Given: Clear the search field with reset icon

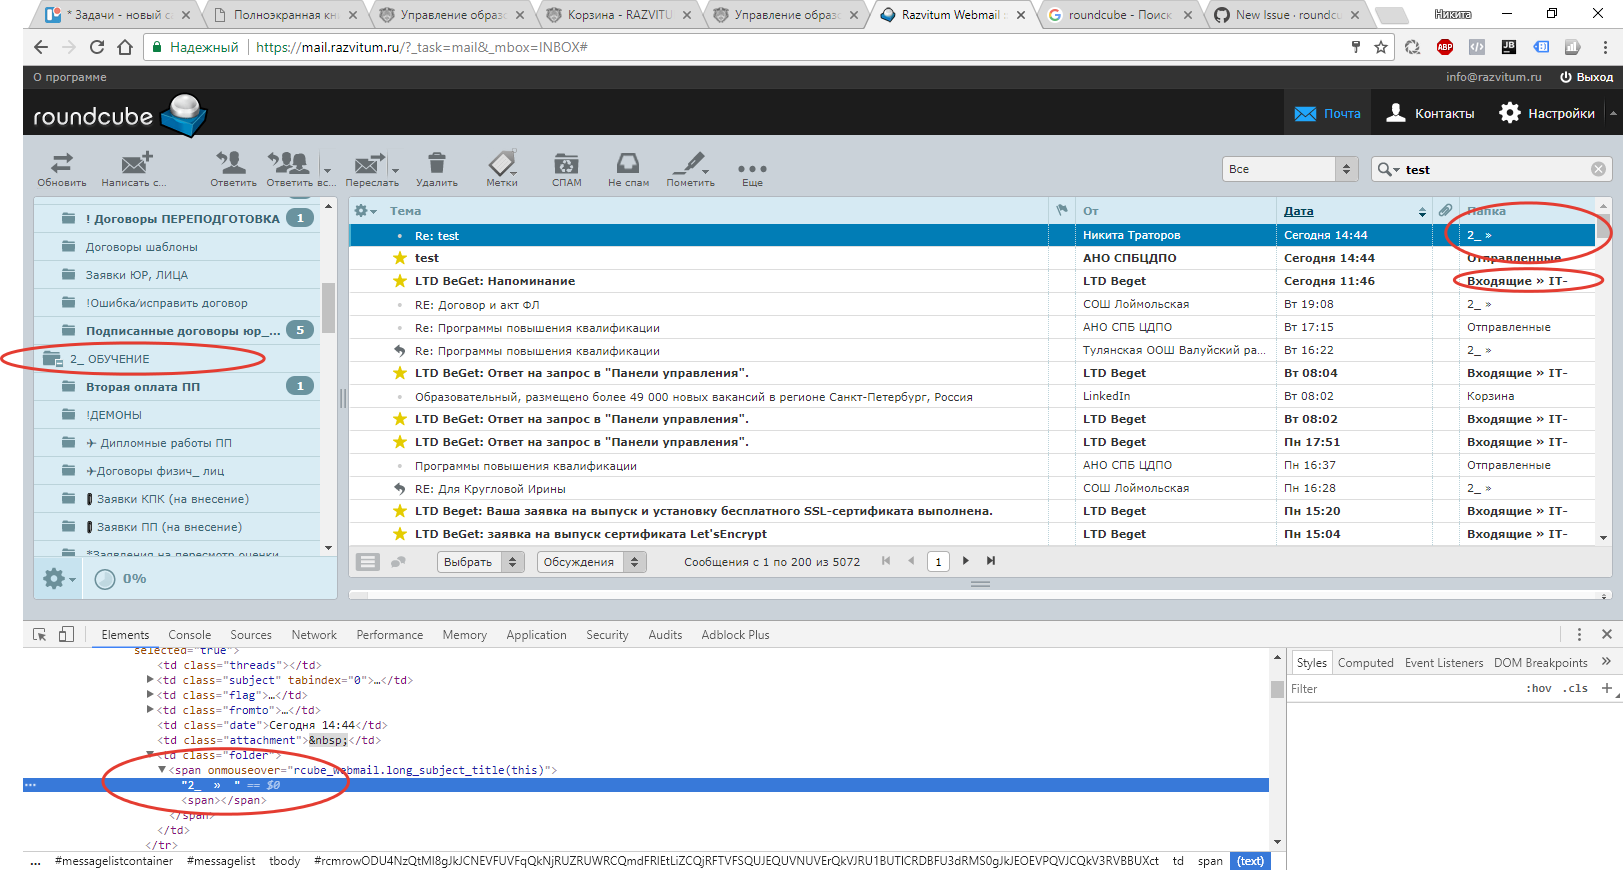Looking at the screenshot, I should [x=1598, y=169].
